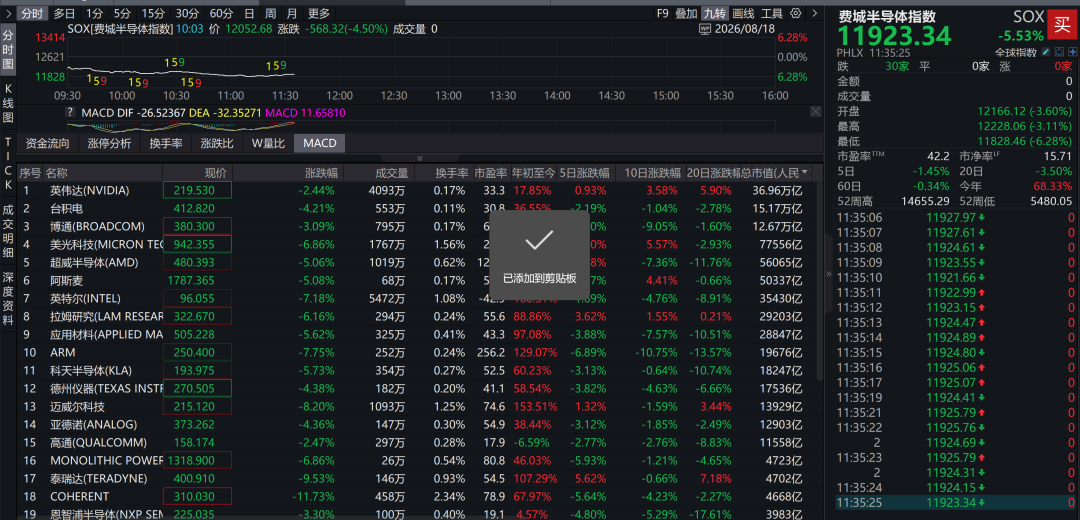Viewport: 1080px width, 520px height.
Task: Open the TICK sidebar view
Action: [x=8, y=163]
